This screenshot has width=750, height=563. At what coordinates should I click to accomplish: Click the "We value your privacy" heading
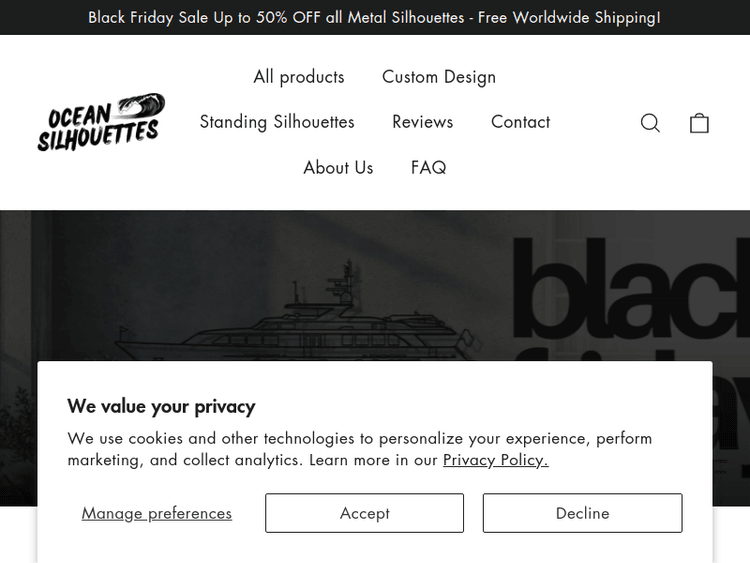pyautogui.click(x=161, y=406)
